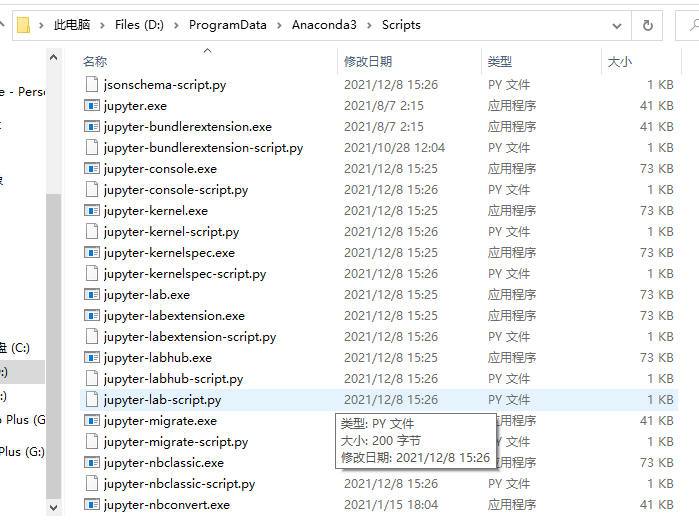The width and height of the screenshot is (699, 521).
Task: Sort files by 大小 column header
Action: pos(620,62)
